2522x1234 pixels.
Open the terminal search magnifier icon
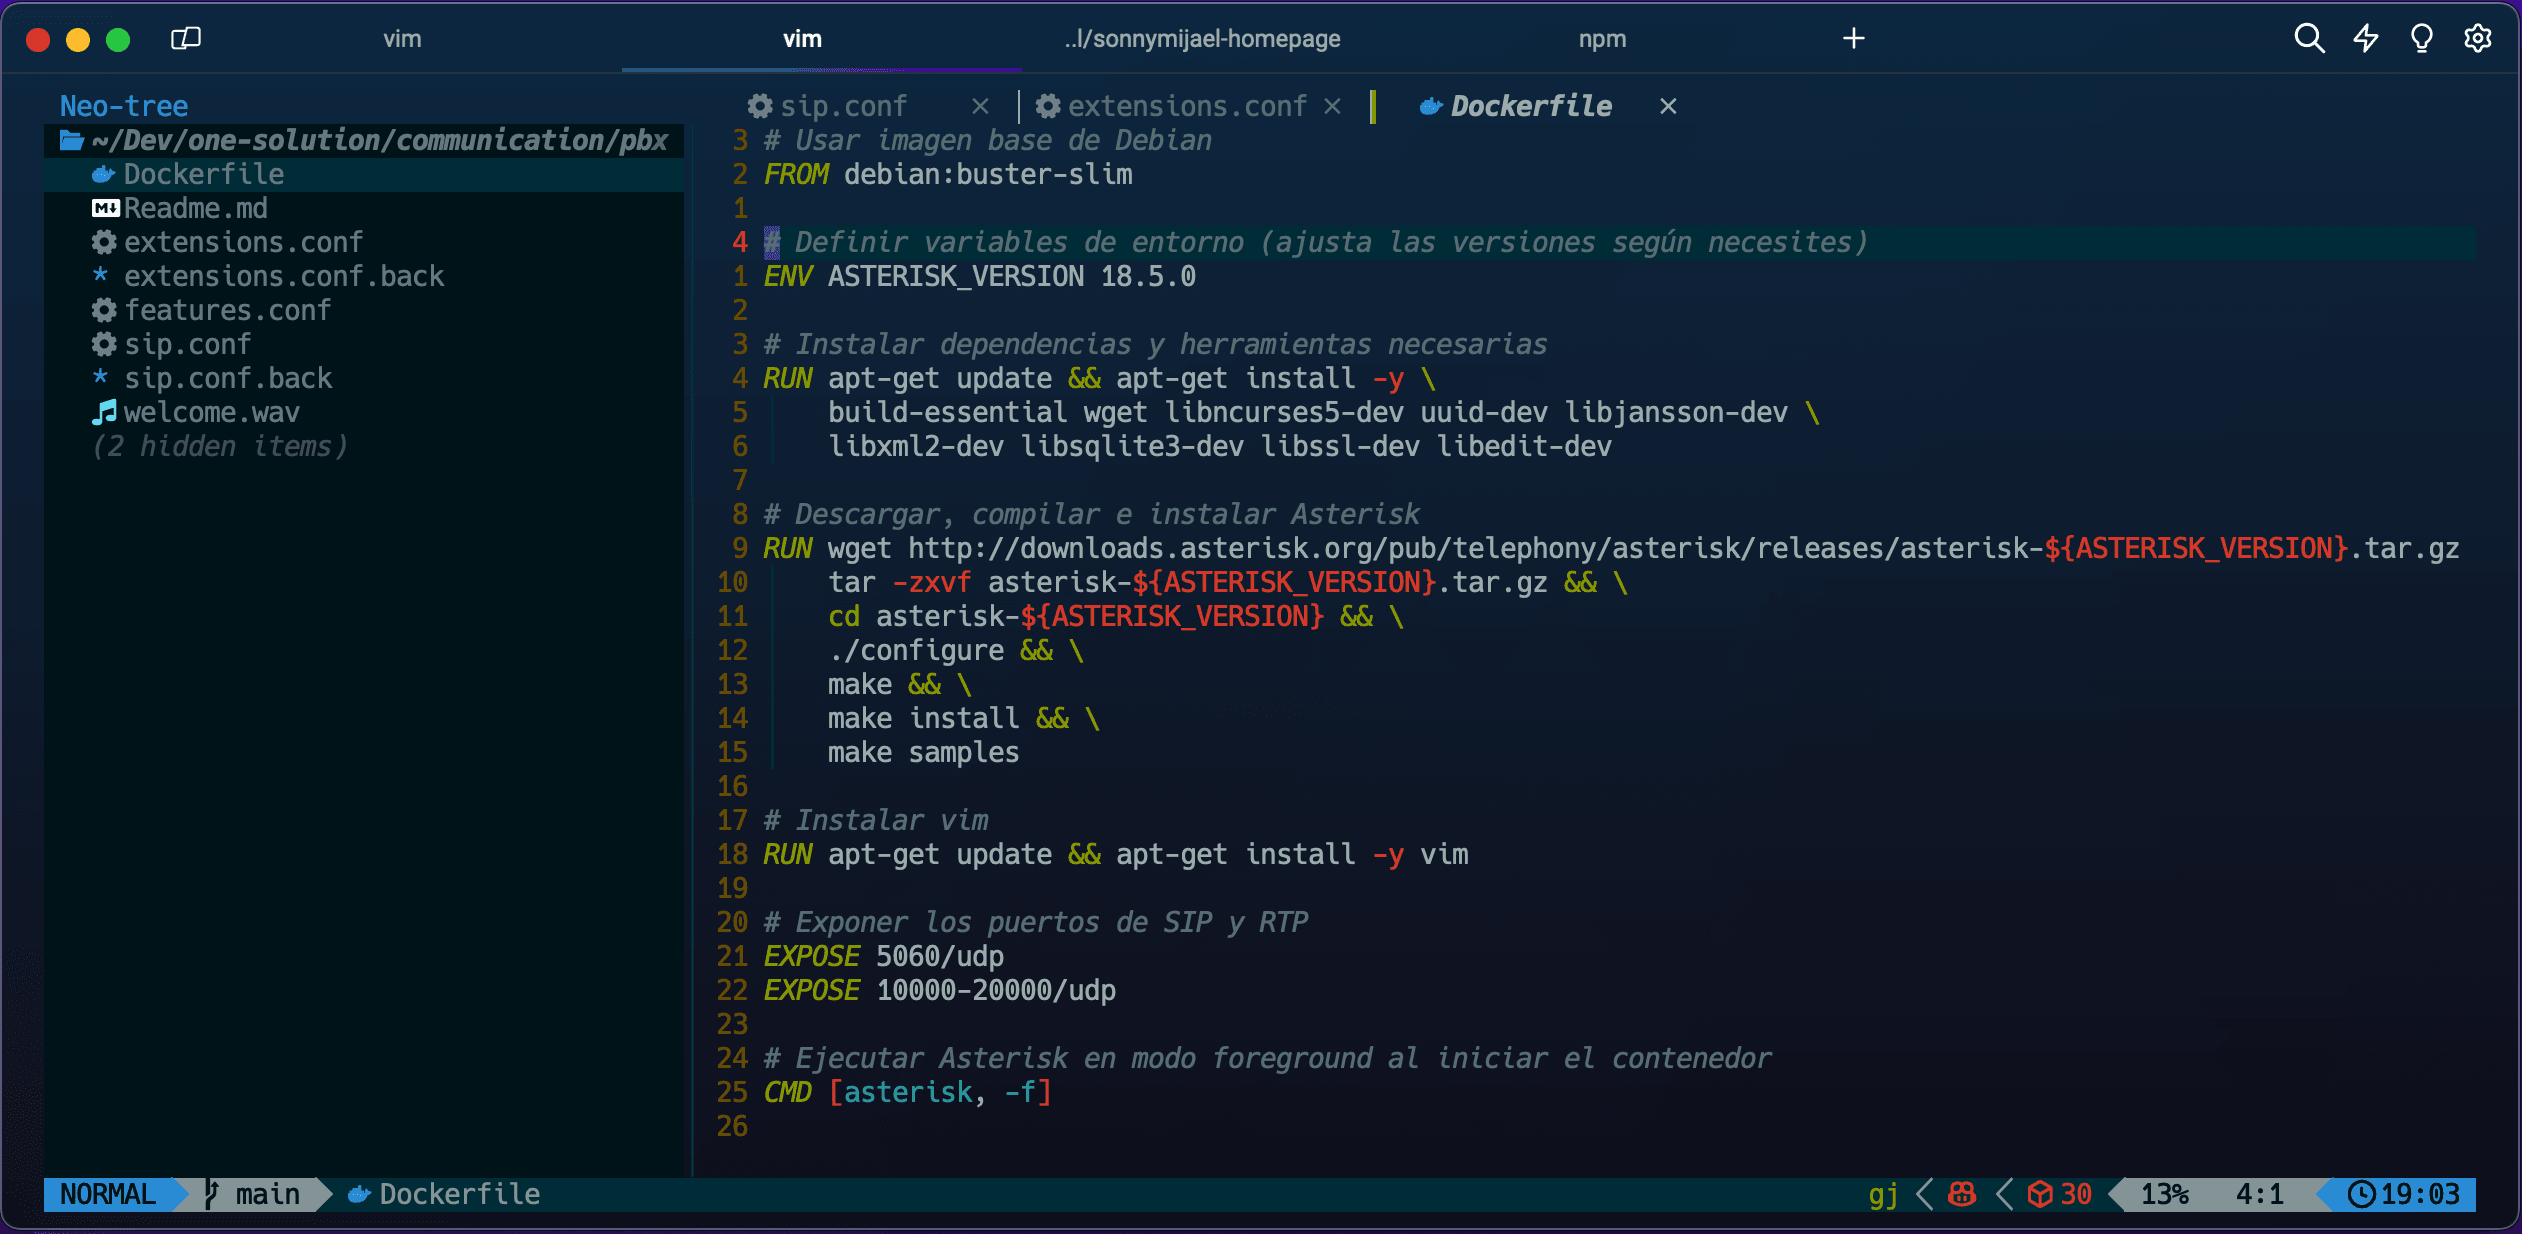(x=2308, y=38)
